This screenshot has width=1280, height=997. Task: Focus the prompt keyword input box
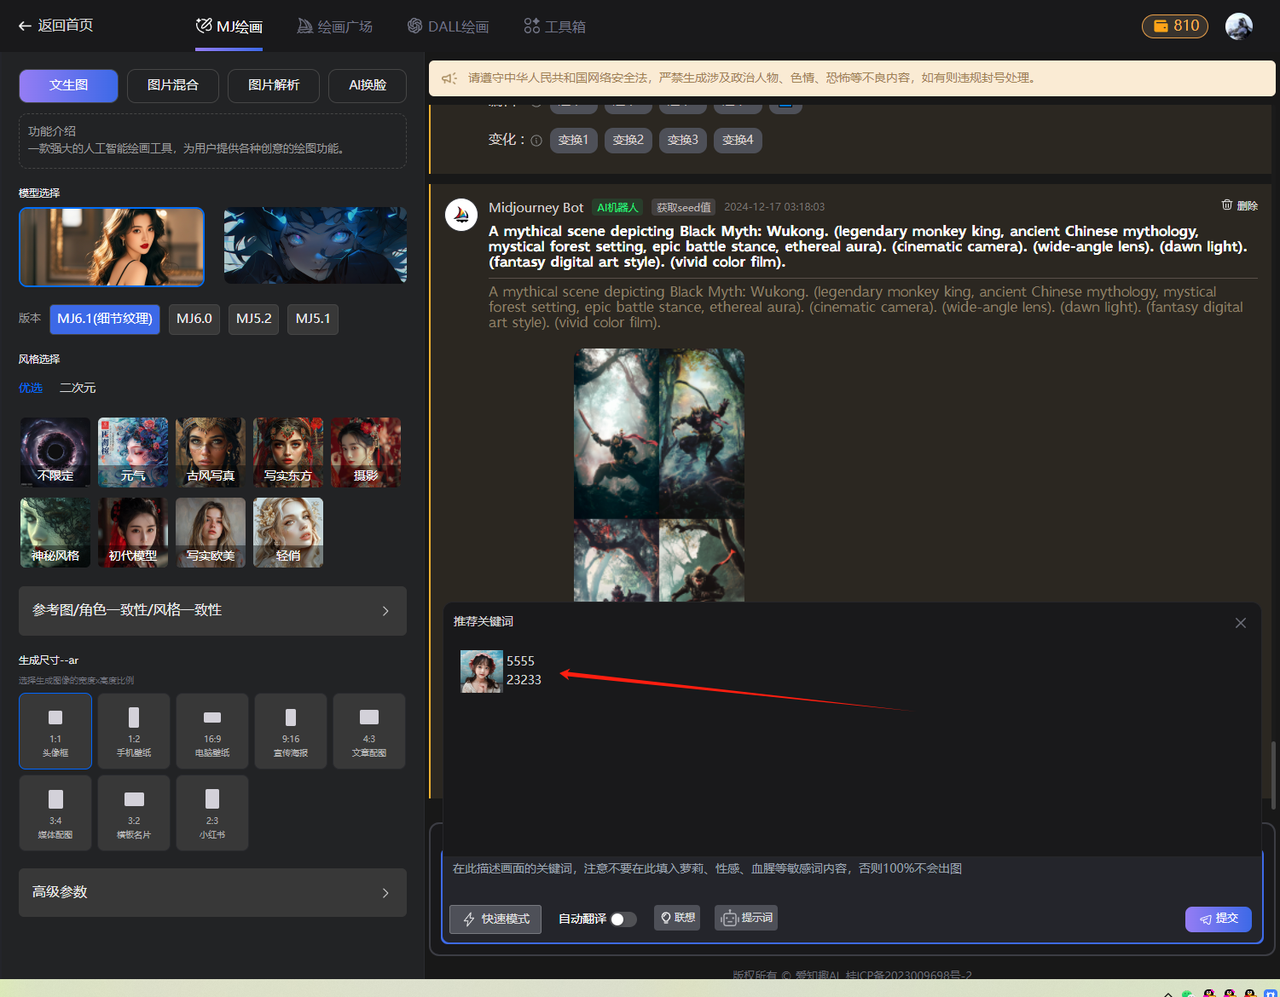click(853, 869)
